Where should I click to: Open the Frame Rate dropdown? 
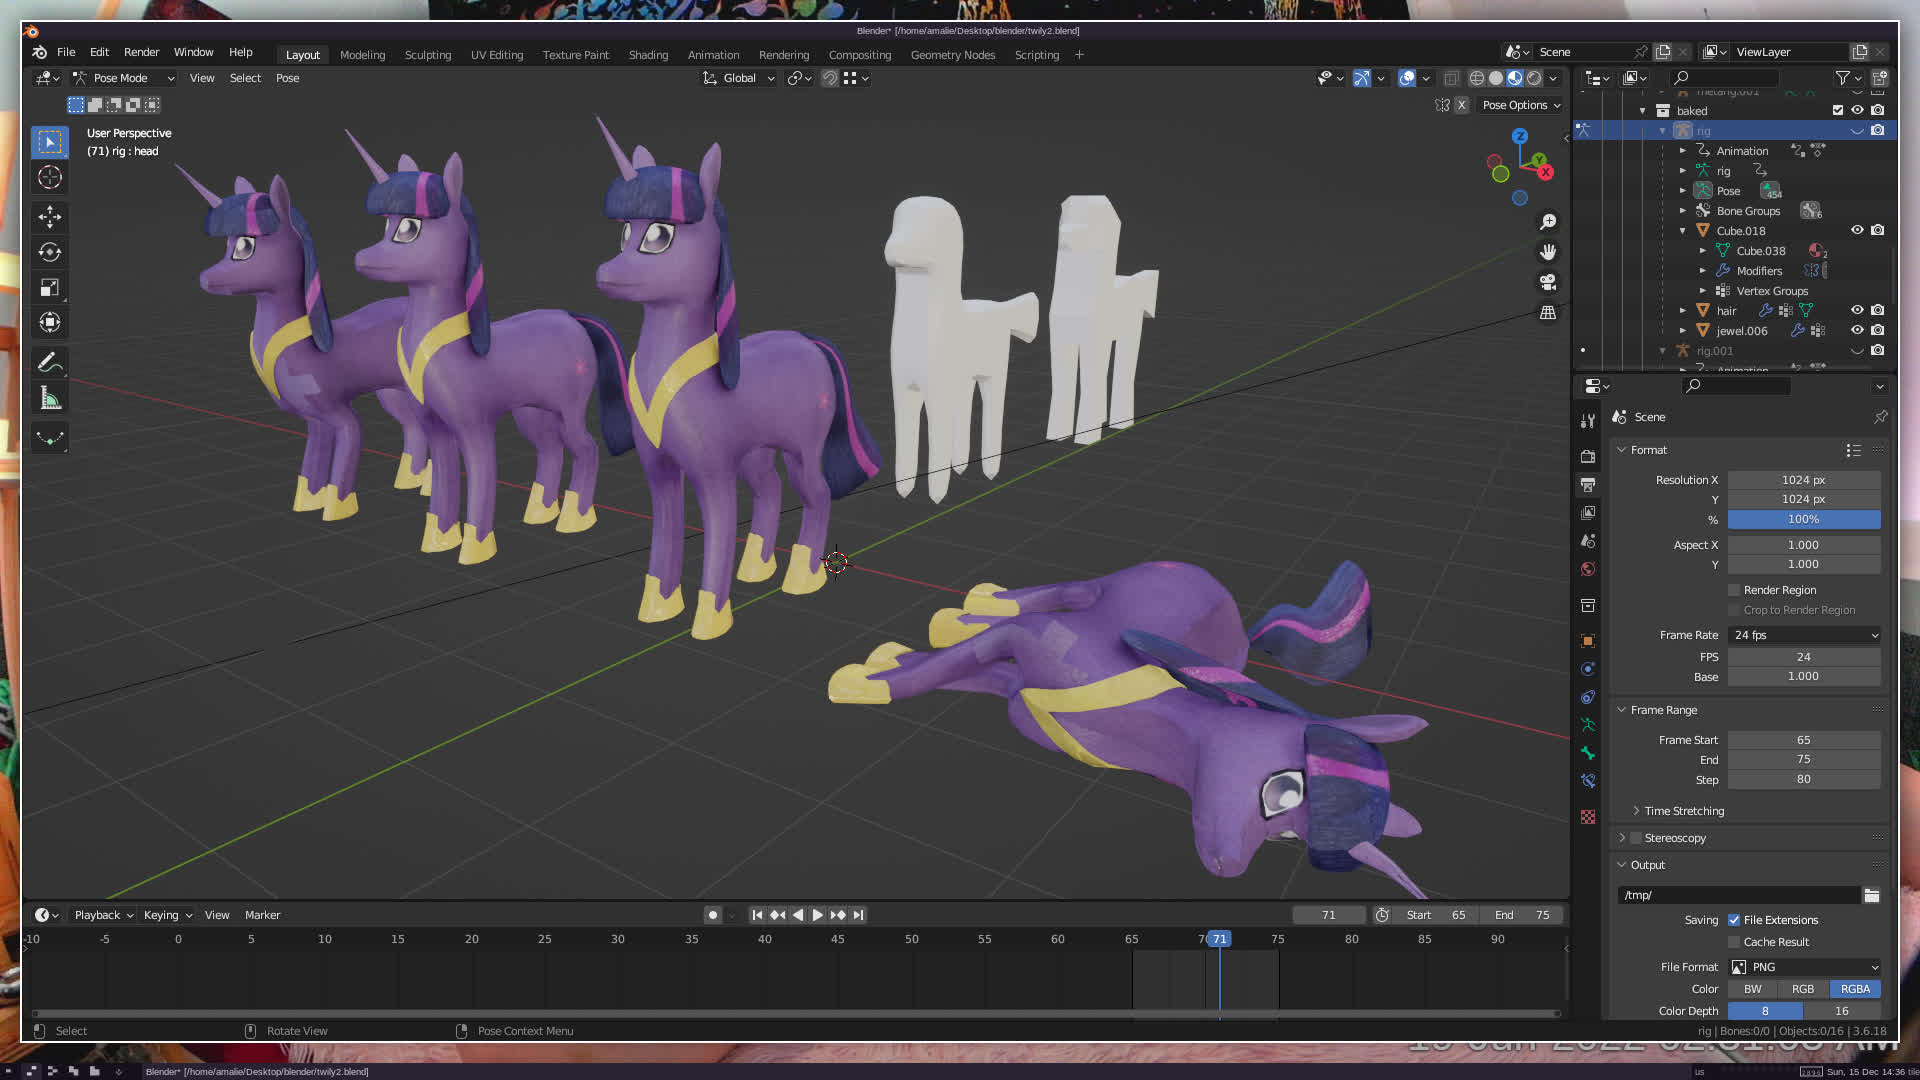pos(1804,635)
